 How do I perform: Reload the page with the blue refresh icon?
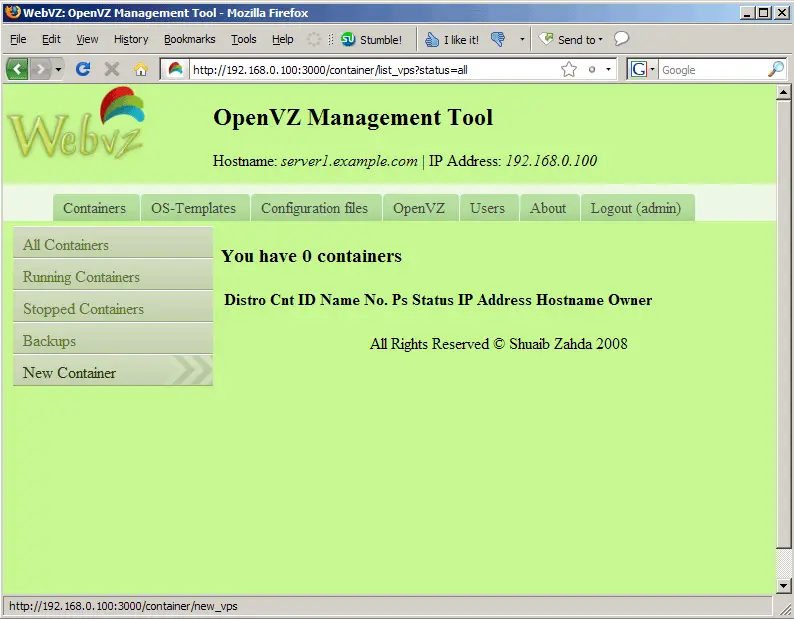(x=83, y=69)
